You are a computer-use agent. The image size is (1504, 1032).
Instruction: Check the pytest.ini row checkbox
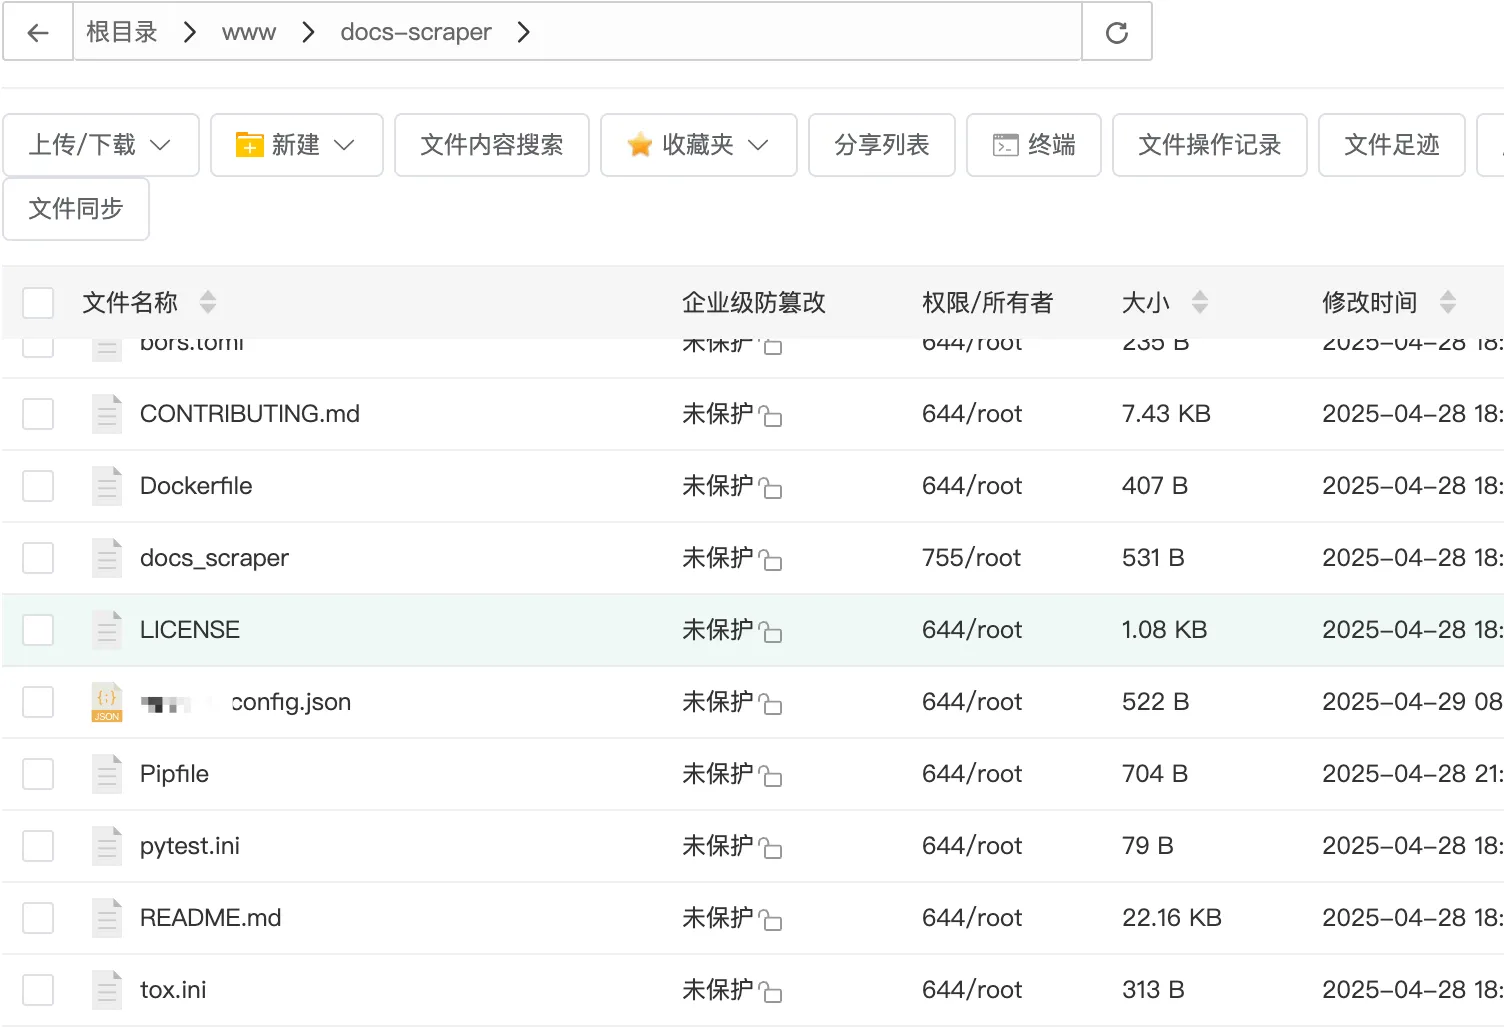(38, 846)
